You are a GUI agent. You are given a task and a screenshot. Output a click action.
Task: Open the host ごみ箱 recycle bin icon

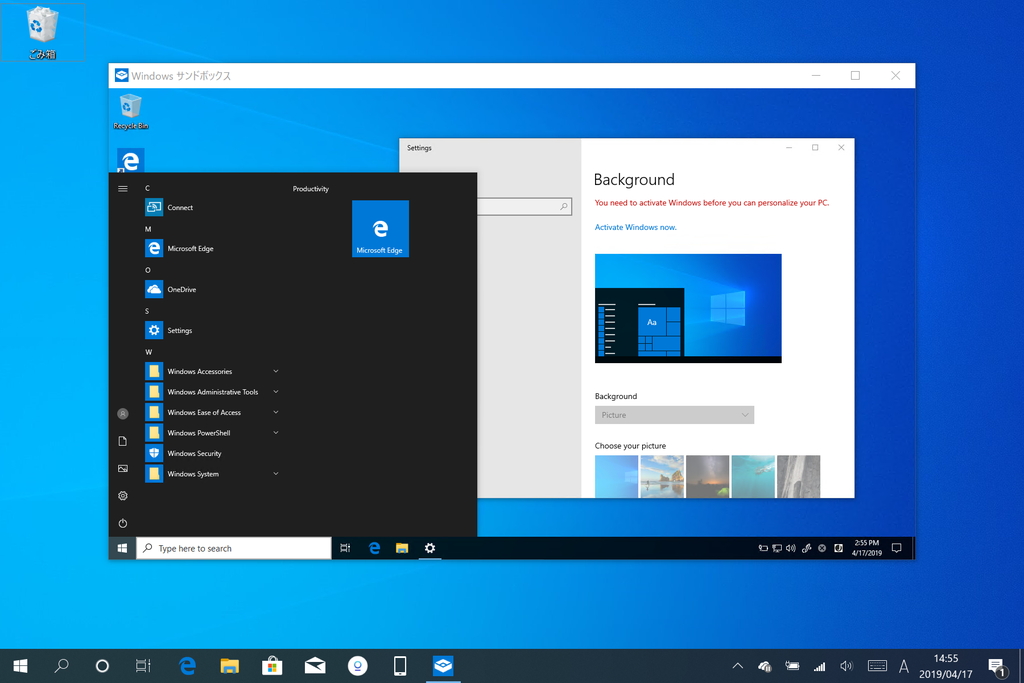tap(42, 33)
